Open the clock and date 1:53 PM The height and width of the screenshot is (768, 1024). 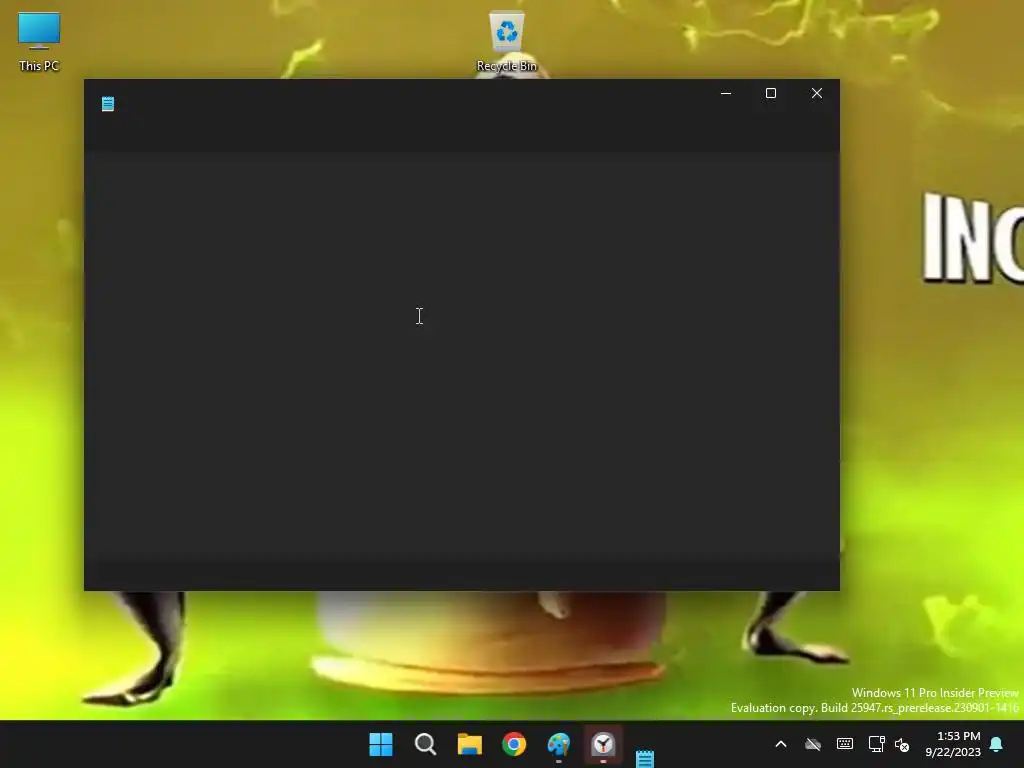[x=953, y=744]
